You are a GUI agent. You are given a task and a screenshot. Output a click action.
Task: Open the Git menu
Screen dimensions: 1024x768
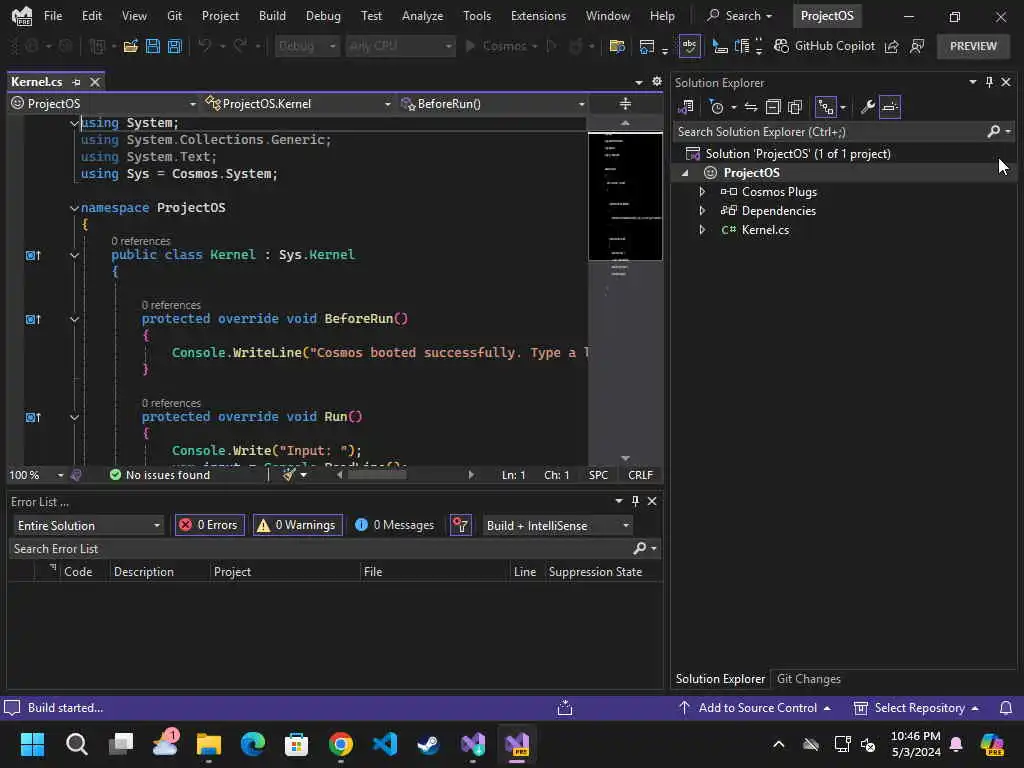(174, 16)
